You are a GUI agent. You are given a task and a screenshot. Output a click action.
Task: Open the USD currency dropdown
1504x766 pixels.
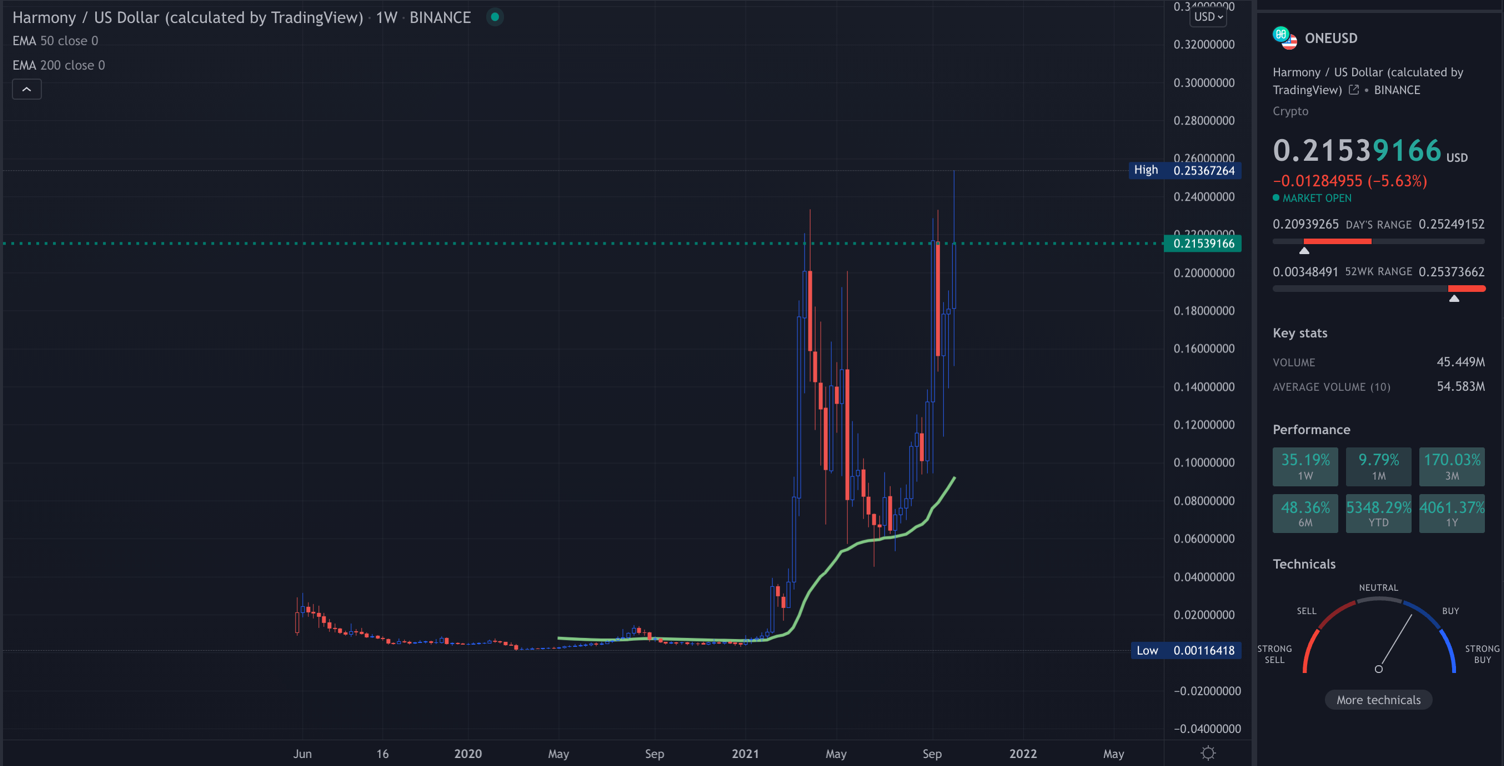pyautogui.click(x=1208, y=17)
